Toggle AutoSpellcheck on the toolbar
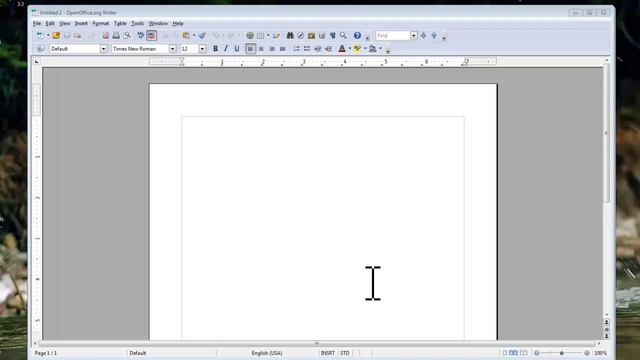This screenshot has width=640, height=360. coord(151,36)
